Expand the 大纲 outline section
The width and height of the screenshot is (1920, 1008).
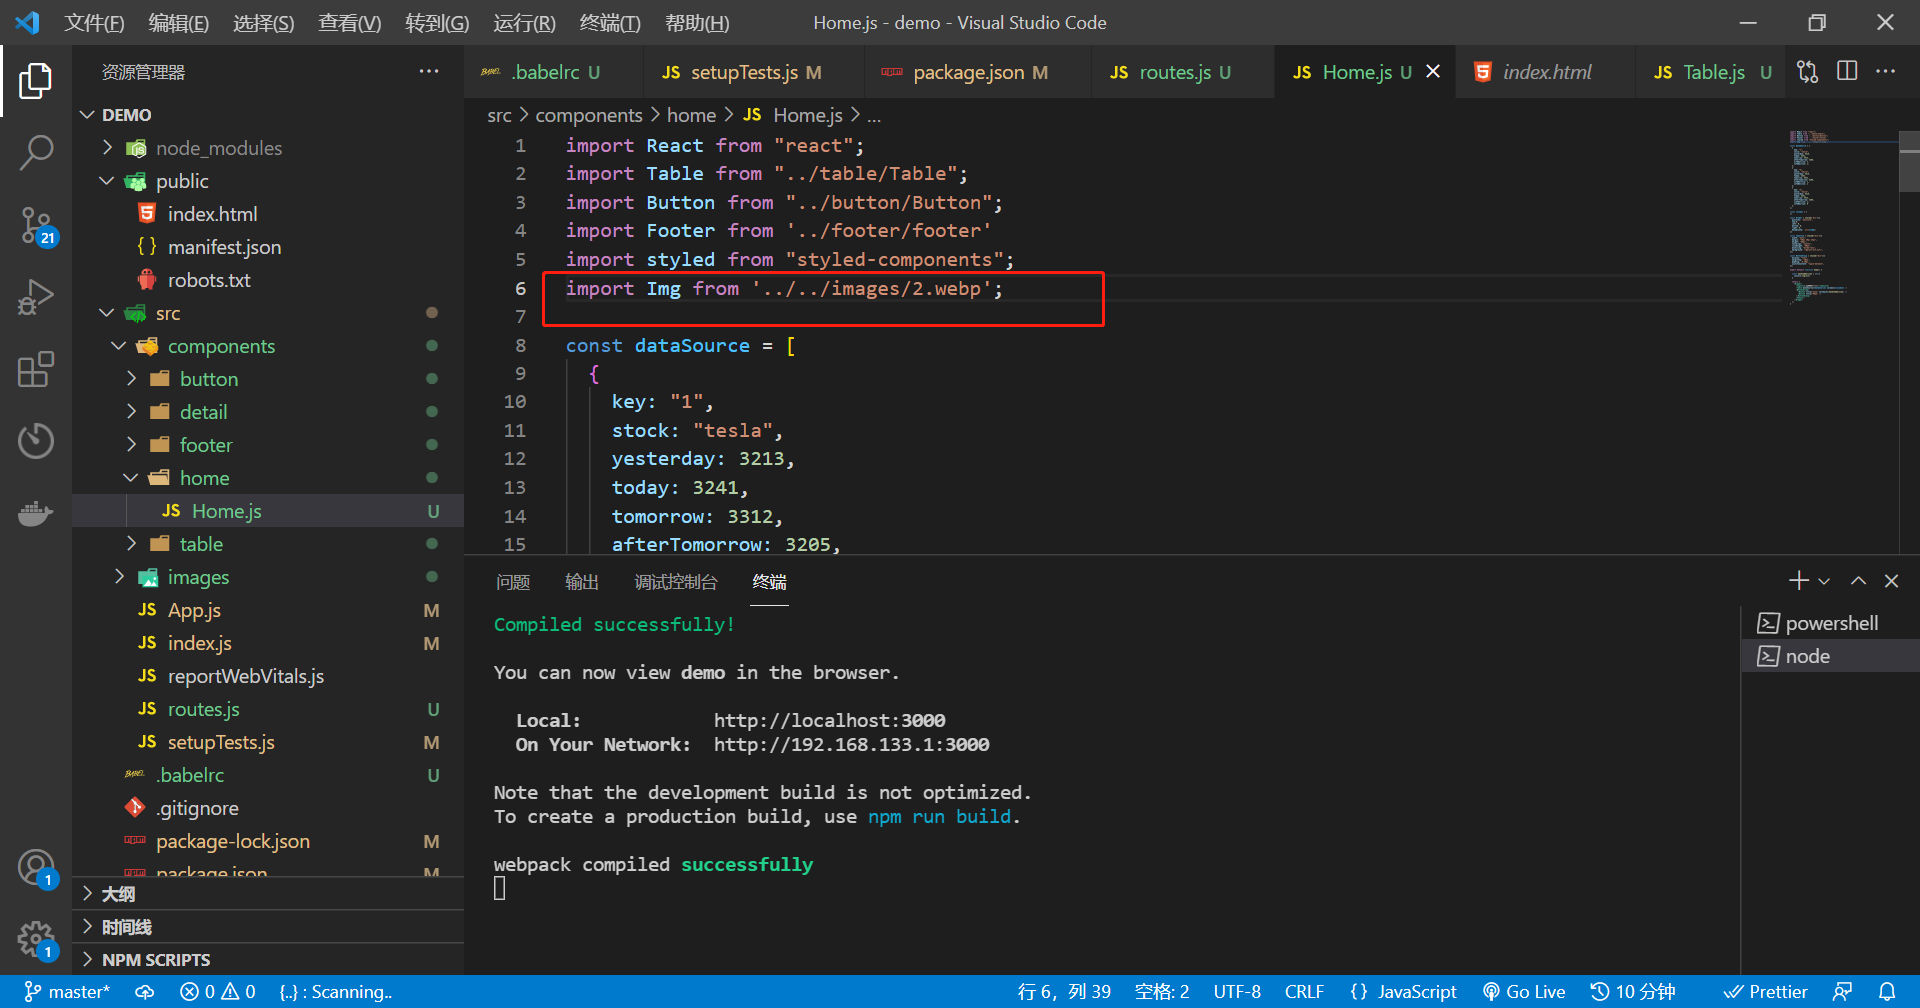(268, 894)
